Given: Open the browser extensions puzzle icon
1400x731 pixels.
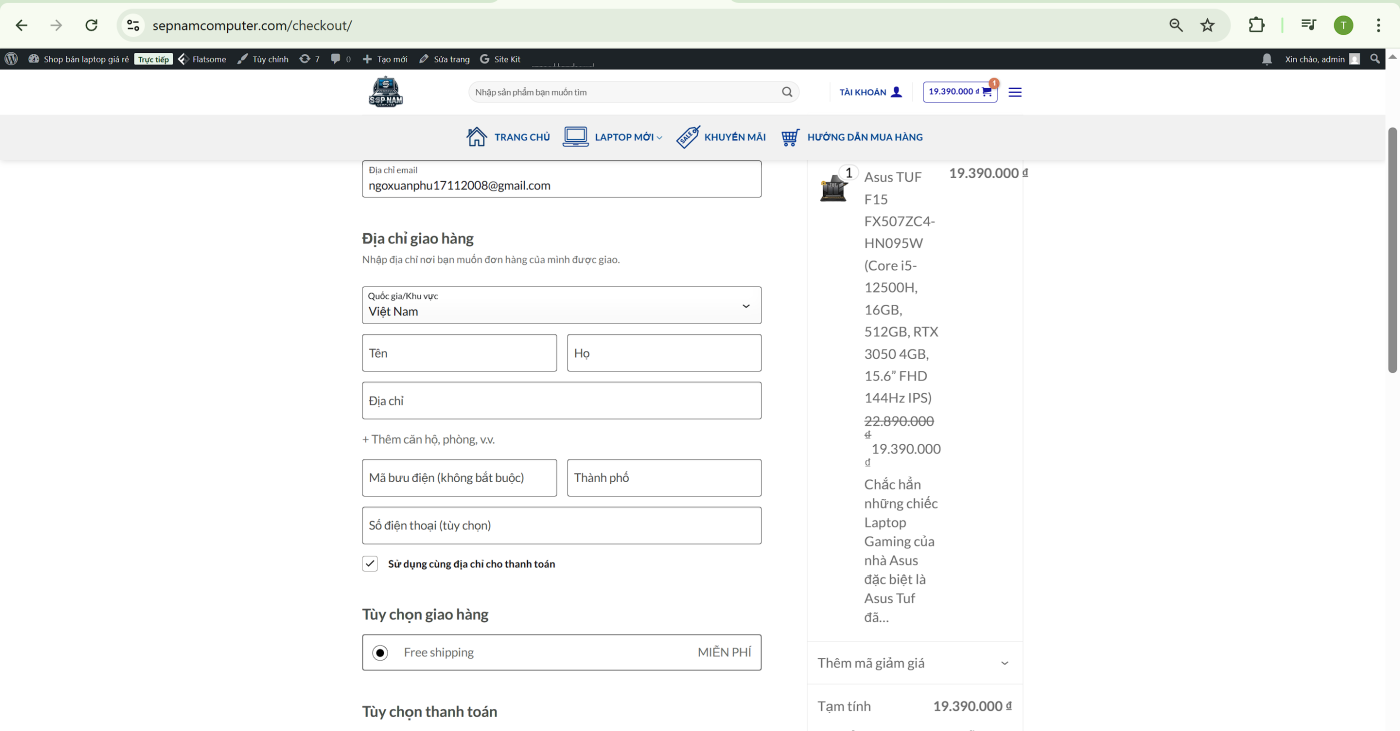Looking at the screenshot, I should coord(1257,25).
